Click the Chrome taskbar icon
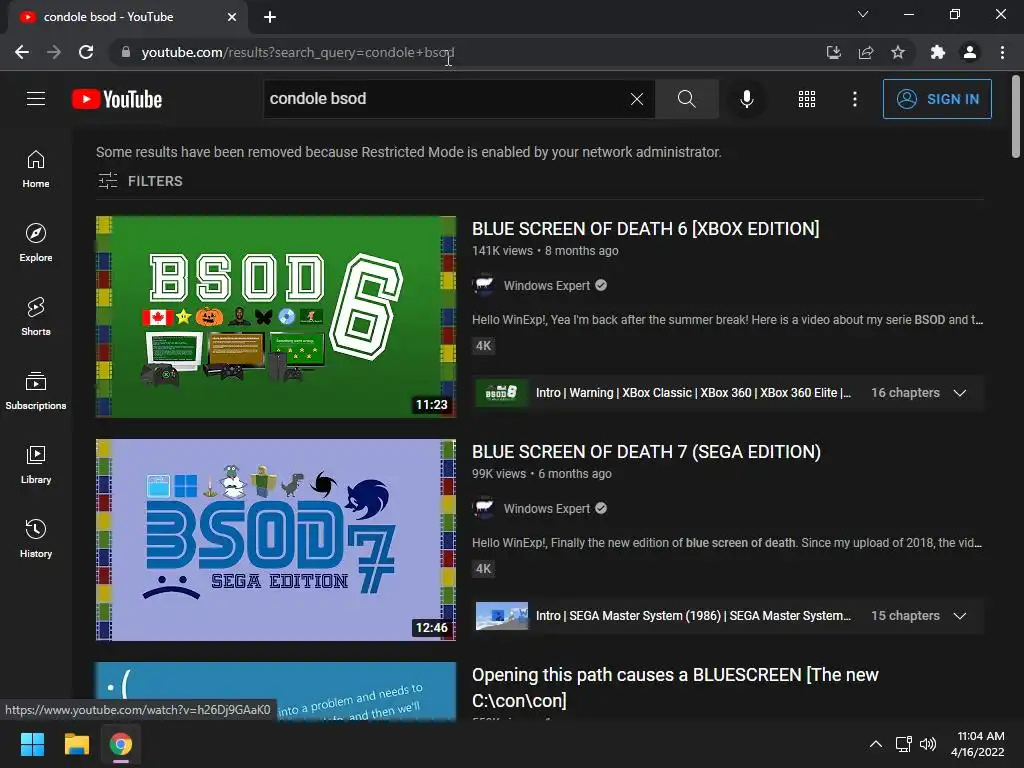 [121, 744]
